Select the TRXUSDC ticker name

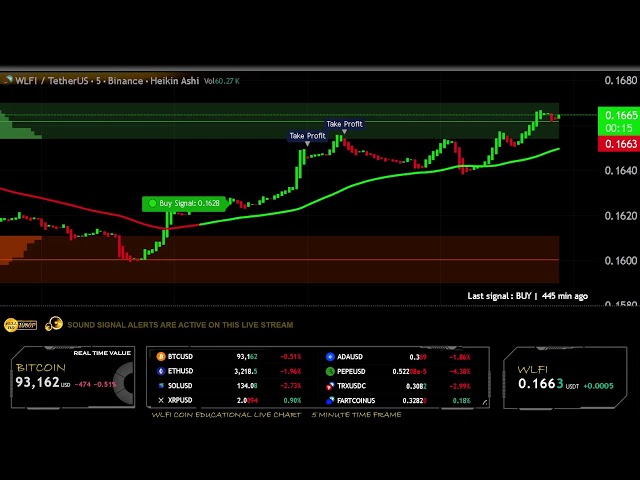tap(351, 386)
